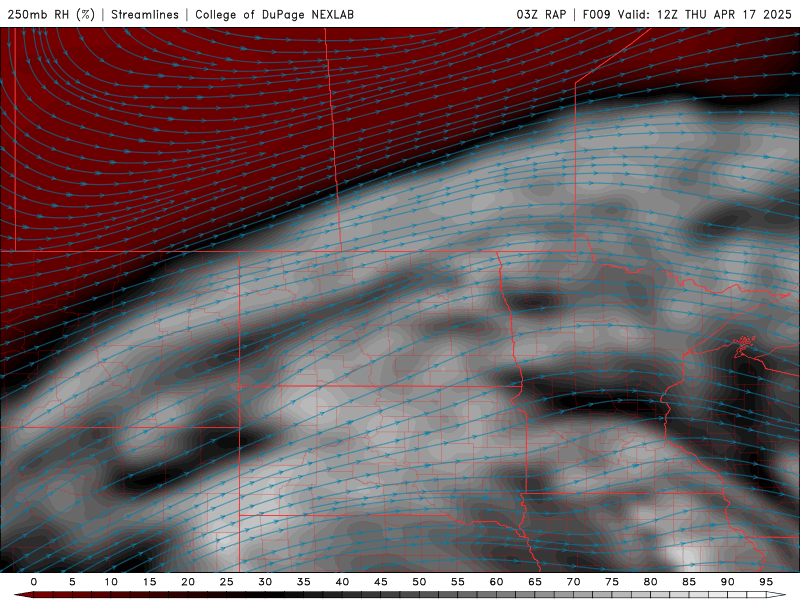Click the 'F009' forecast hour label
Image resolution: width=800 pixels, height=600 pixels.
[x=596, y=14]
